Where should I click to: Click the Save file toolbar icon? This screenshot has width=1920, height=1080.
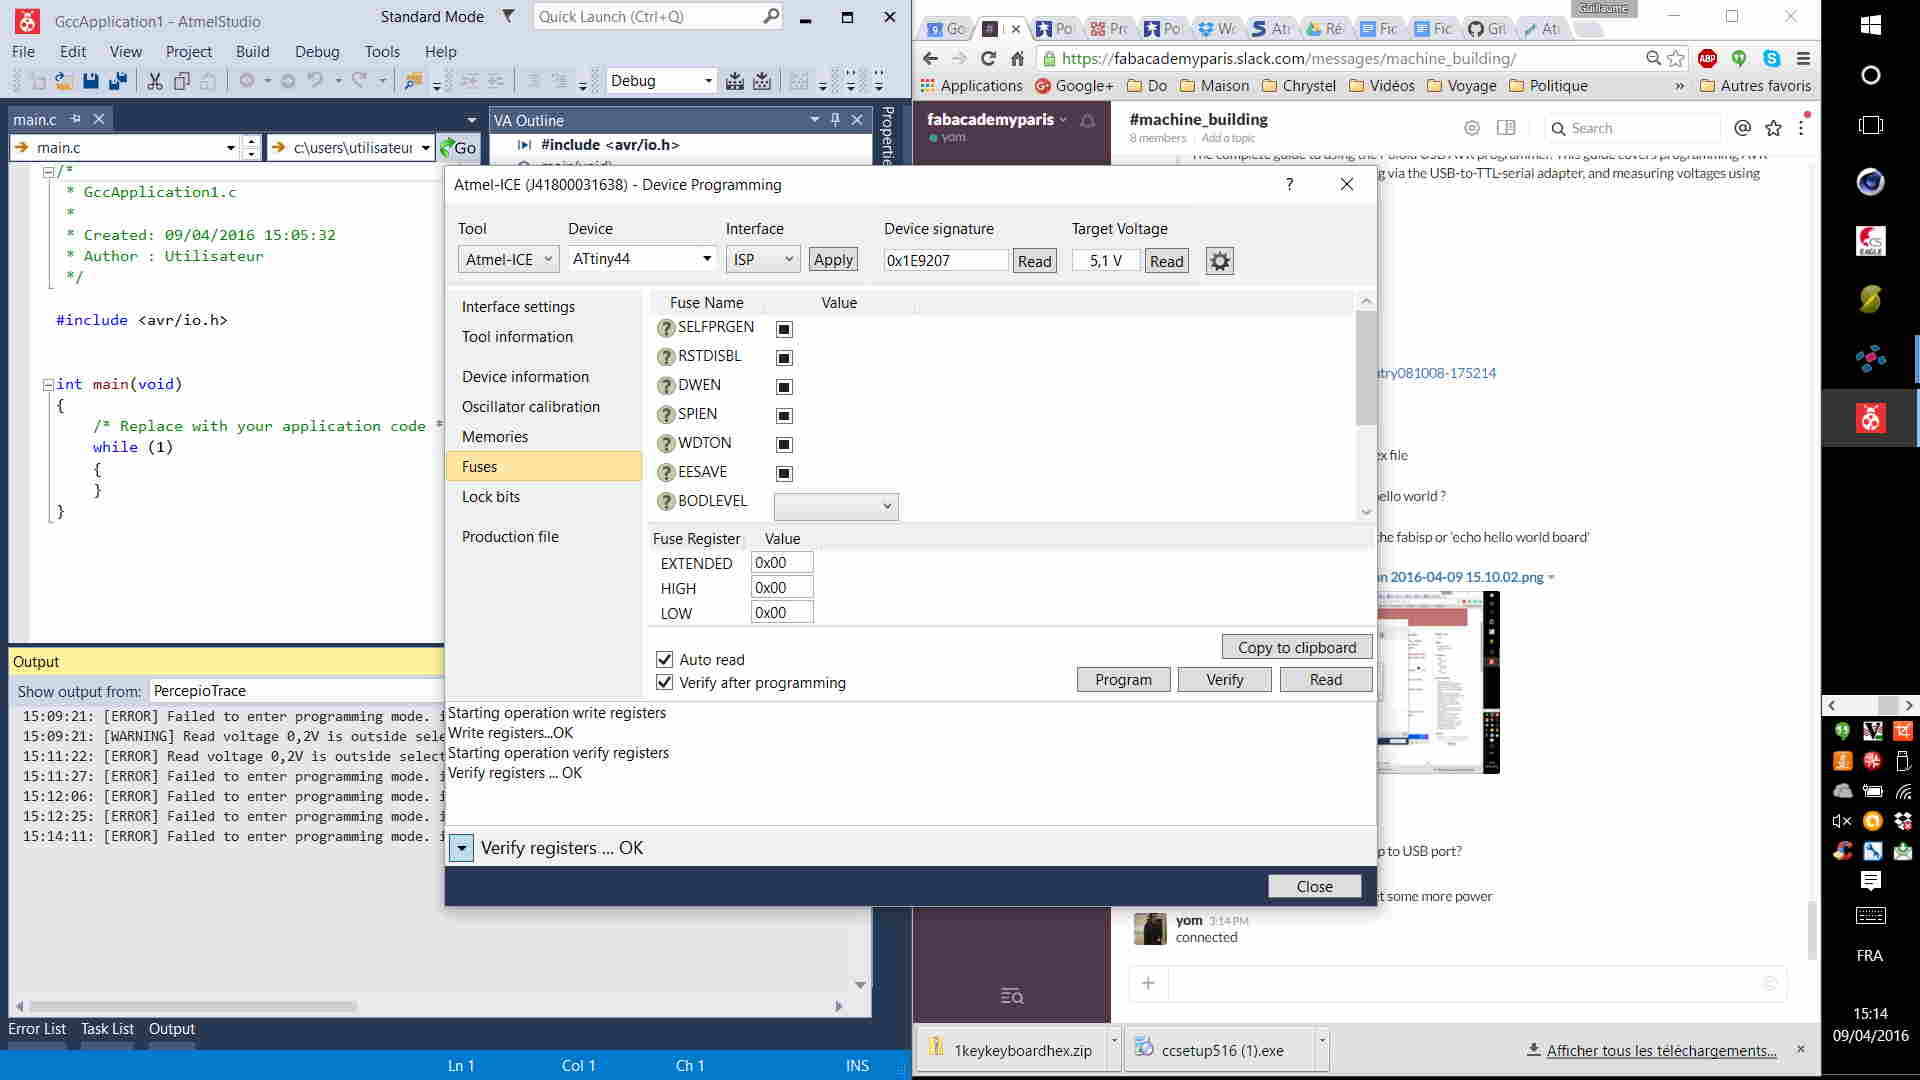coord(91,81)
